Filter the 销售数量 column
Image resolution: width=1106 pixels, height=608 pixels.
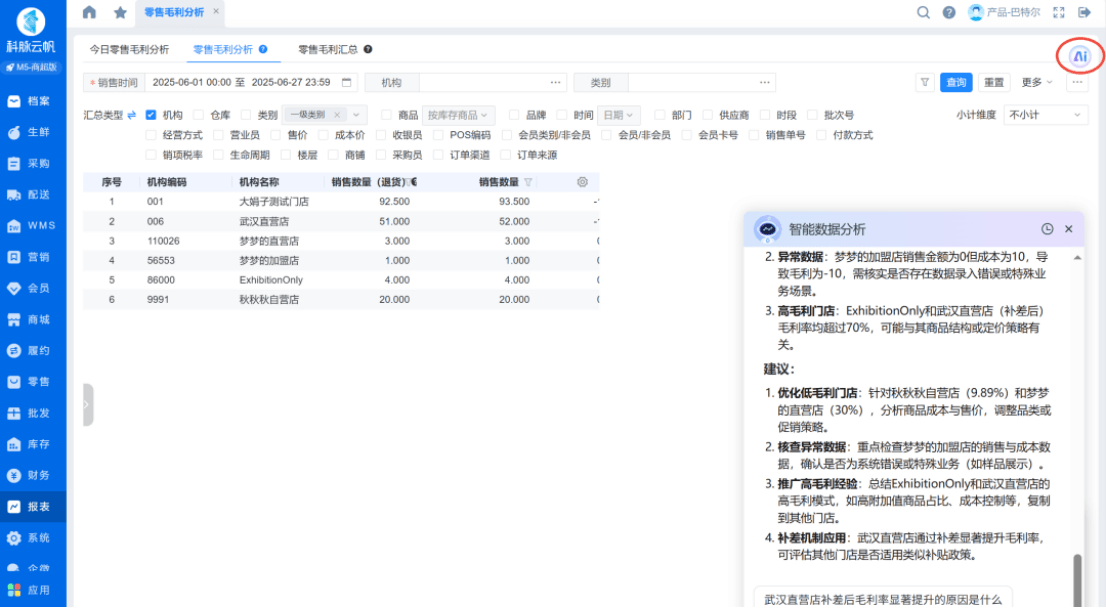coord(528,182)
